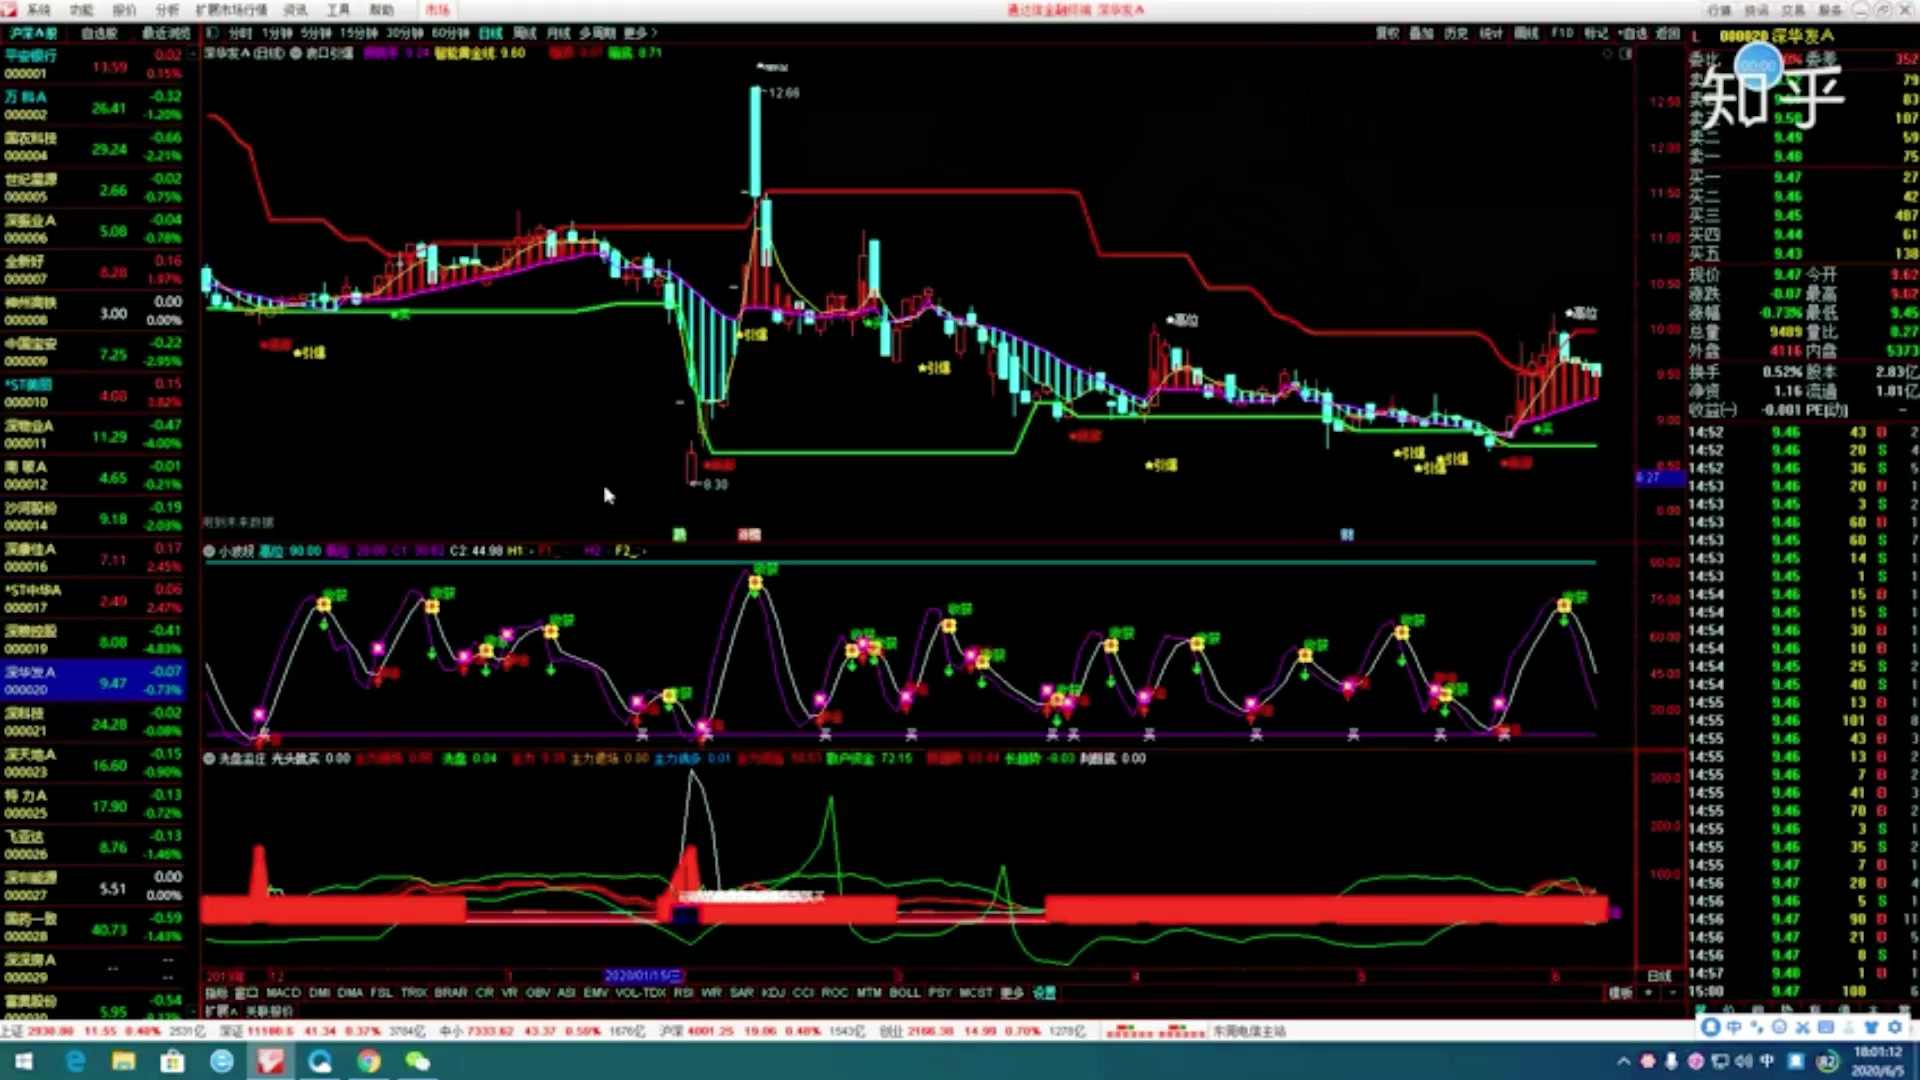The width and height of the screenshot is (1920, 1080).
Task: Open the 系统 (System) menu
Action: coord(39,10)
